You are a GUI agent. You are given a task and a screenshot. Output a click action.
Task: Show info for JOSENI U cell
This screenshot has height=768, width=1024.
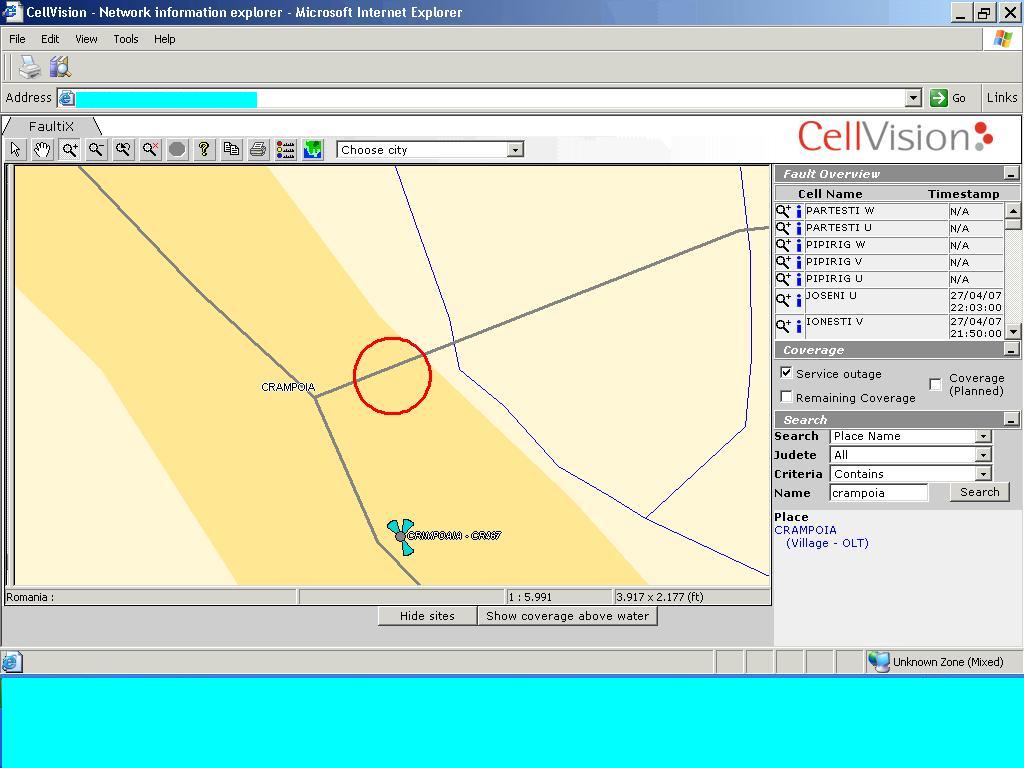pyautogui.click(x=799, y=301)
